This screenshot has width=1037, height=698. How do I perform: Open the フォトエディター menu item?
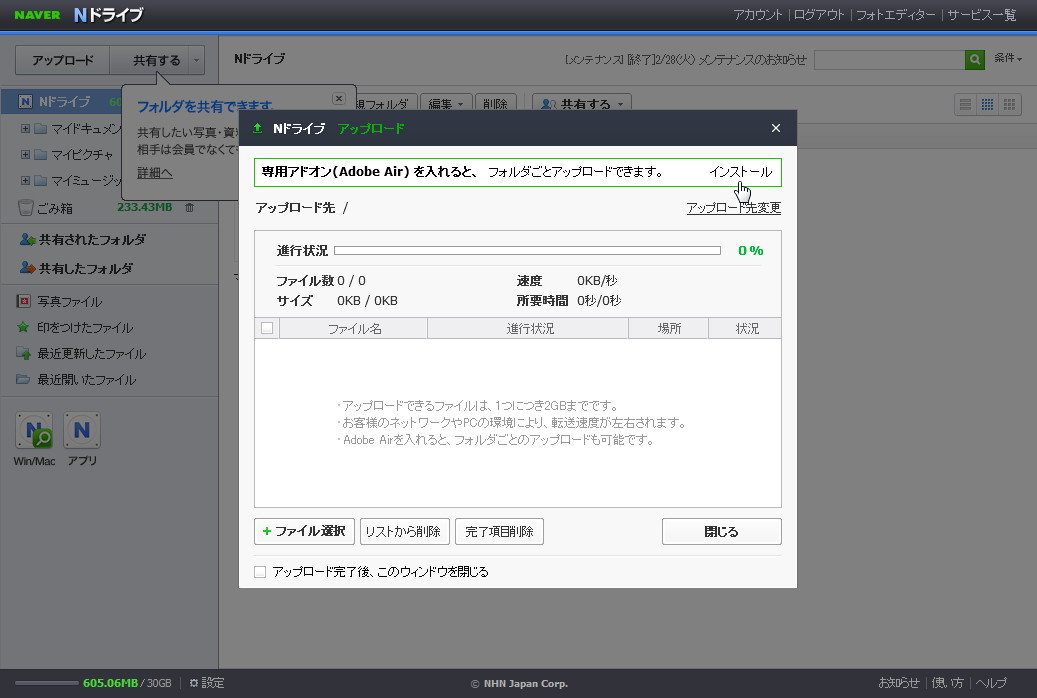click(896, 15)
